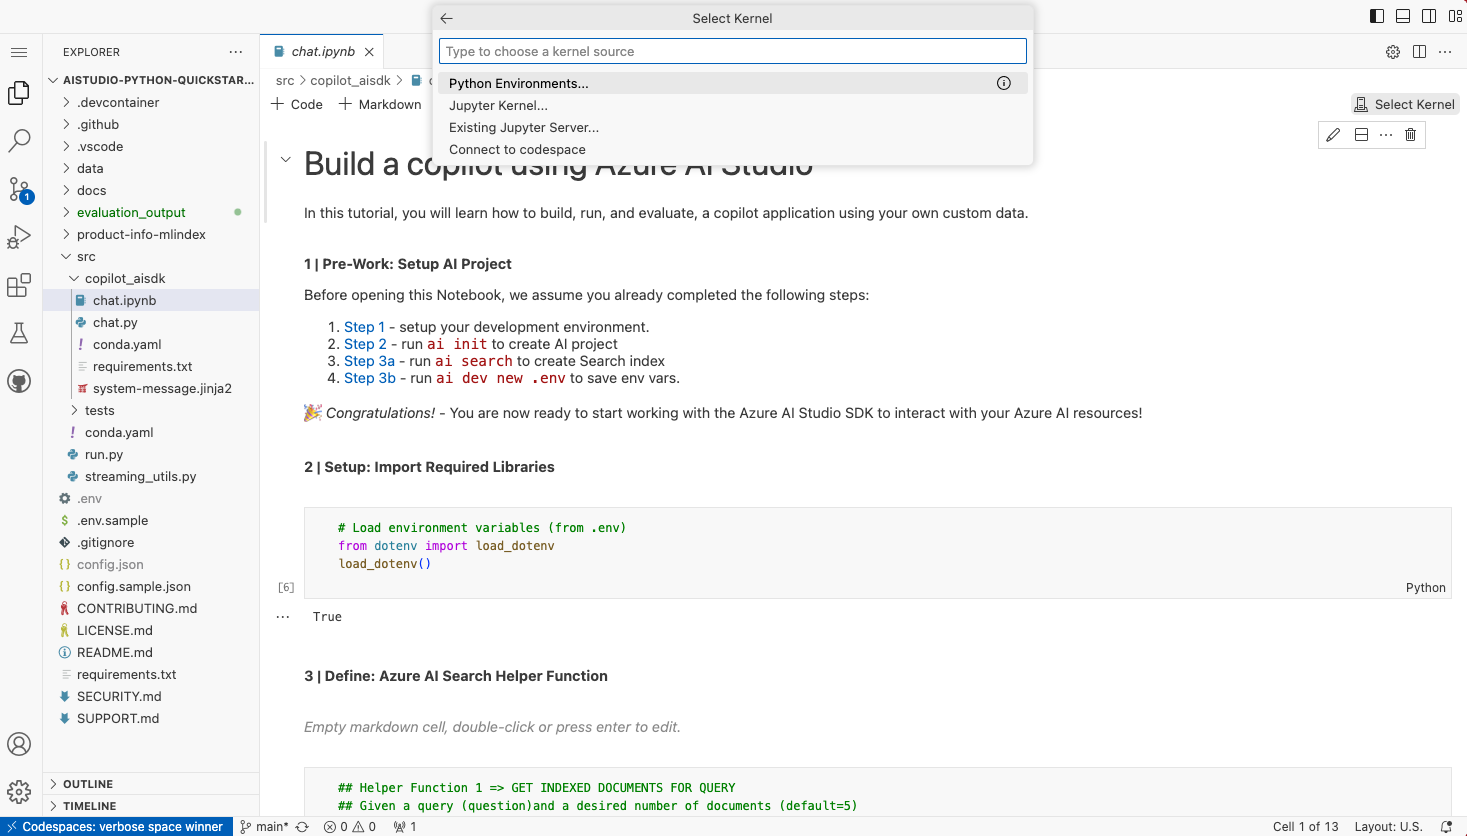Follow the Step 2 link
Screen dimensions: 1467x836
pyautogui.click(x=365, y=344)
